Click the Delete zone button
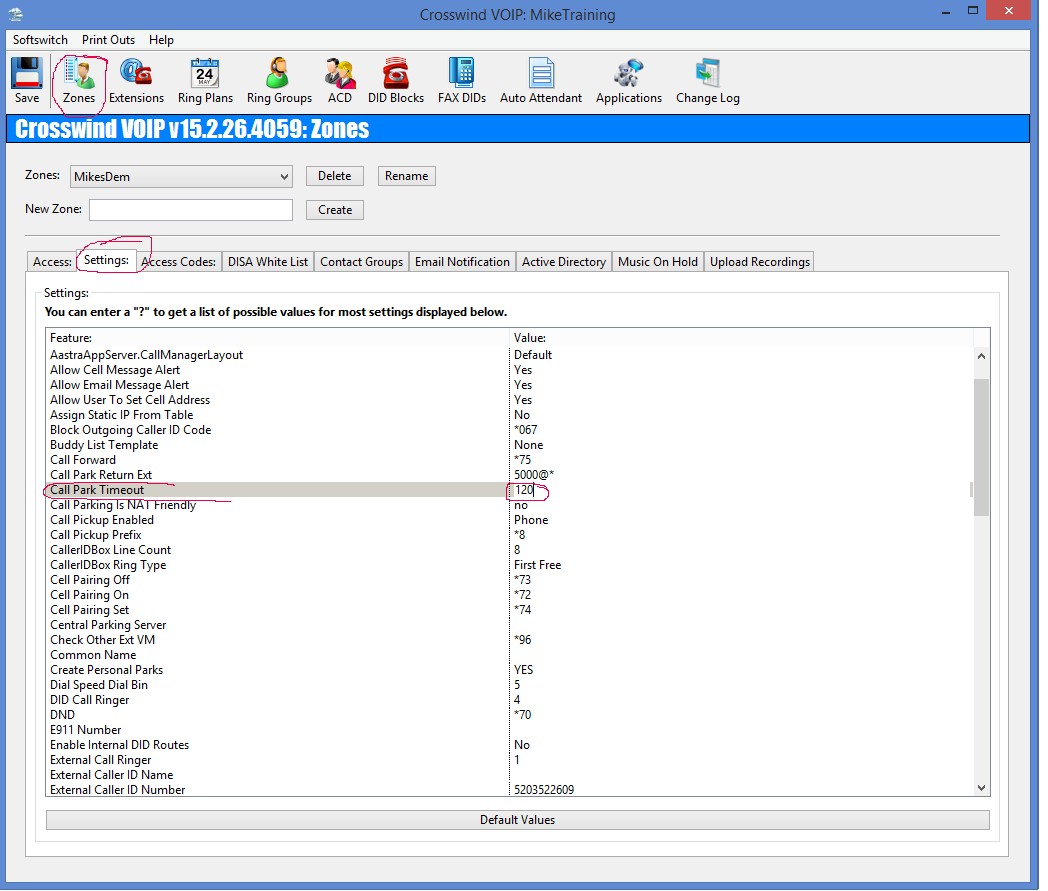 click(x=334, y=176)
